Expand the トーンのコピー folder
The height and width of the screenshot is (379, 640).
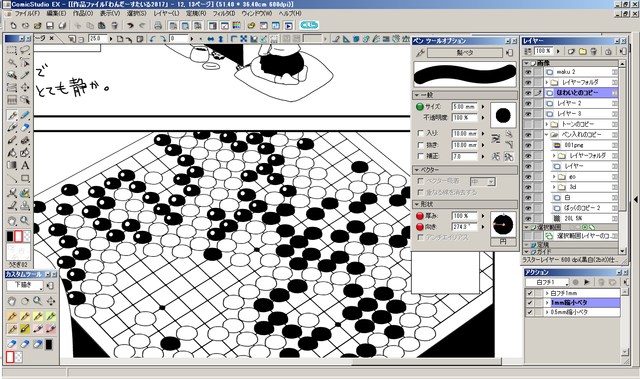coord(547,124)
